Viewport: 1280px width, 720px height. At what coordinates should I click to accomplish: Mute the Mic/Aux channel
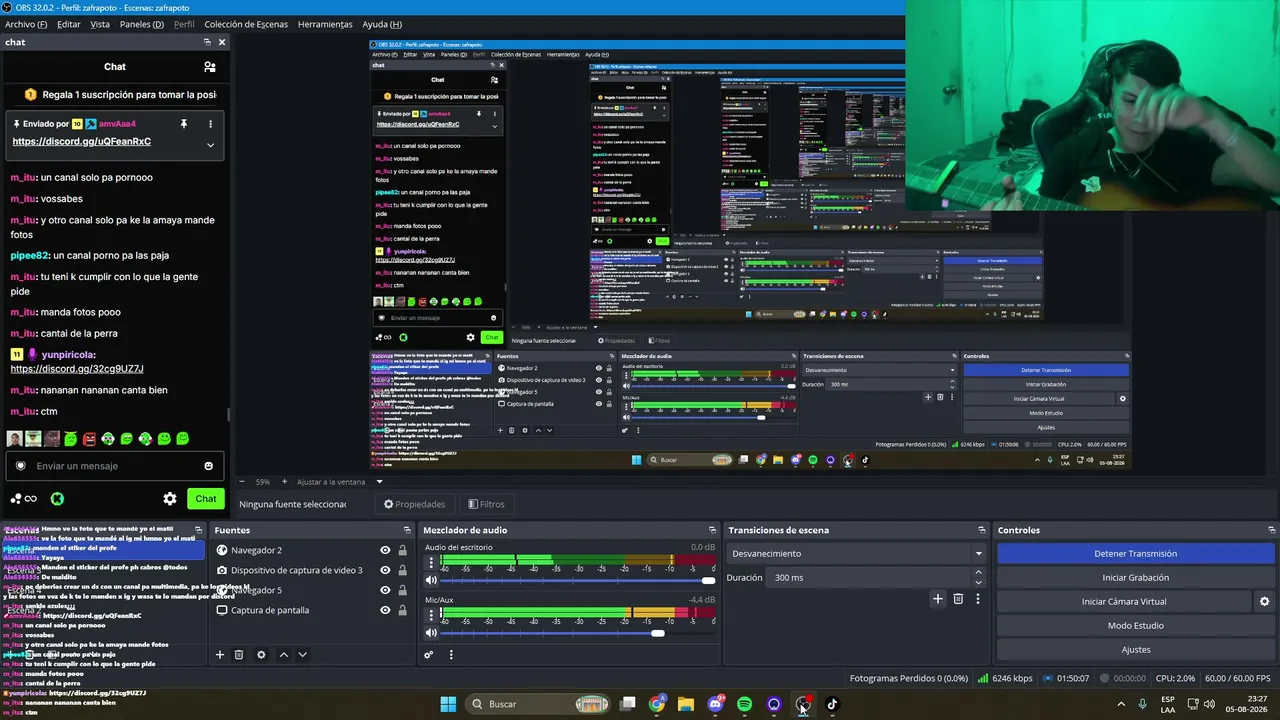(x=431, y=632)
